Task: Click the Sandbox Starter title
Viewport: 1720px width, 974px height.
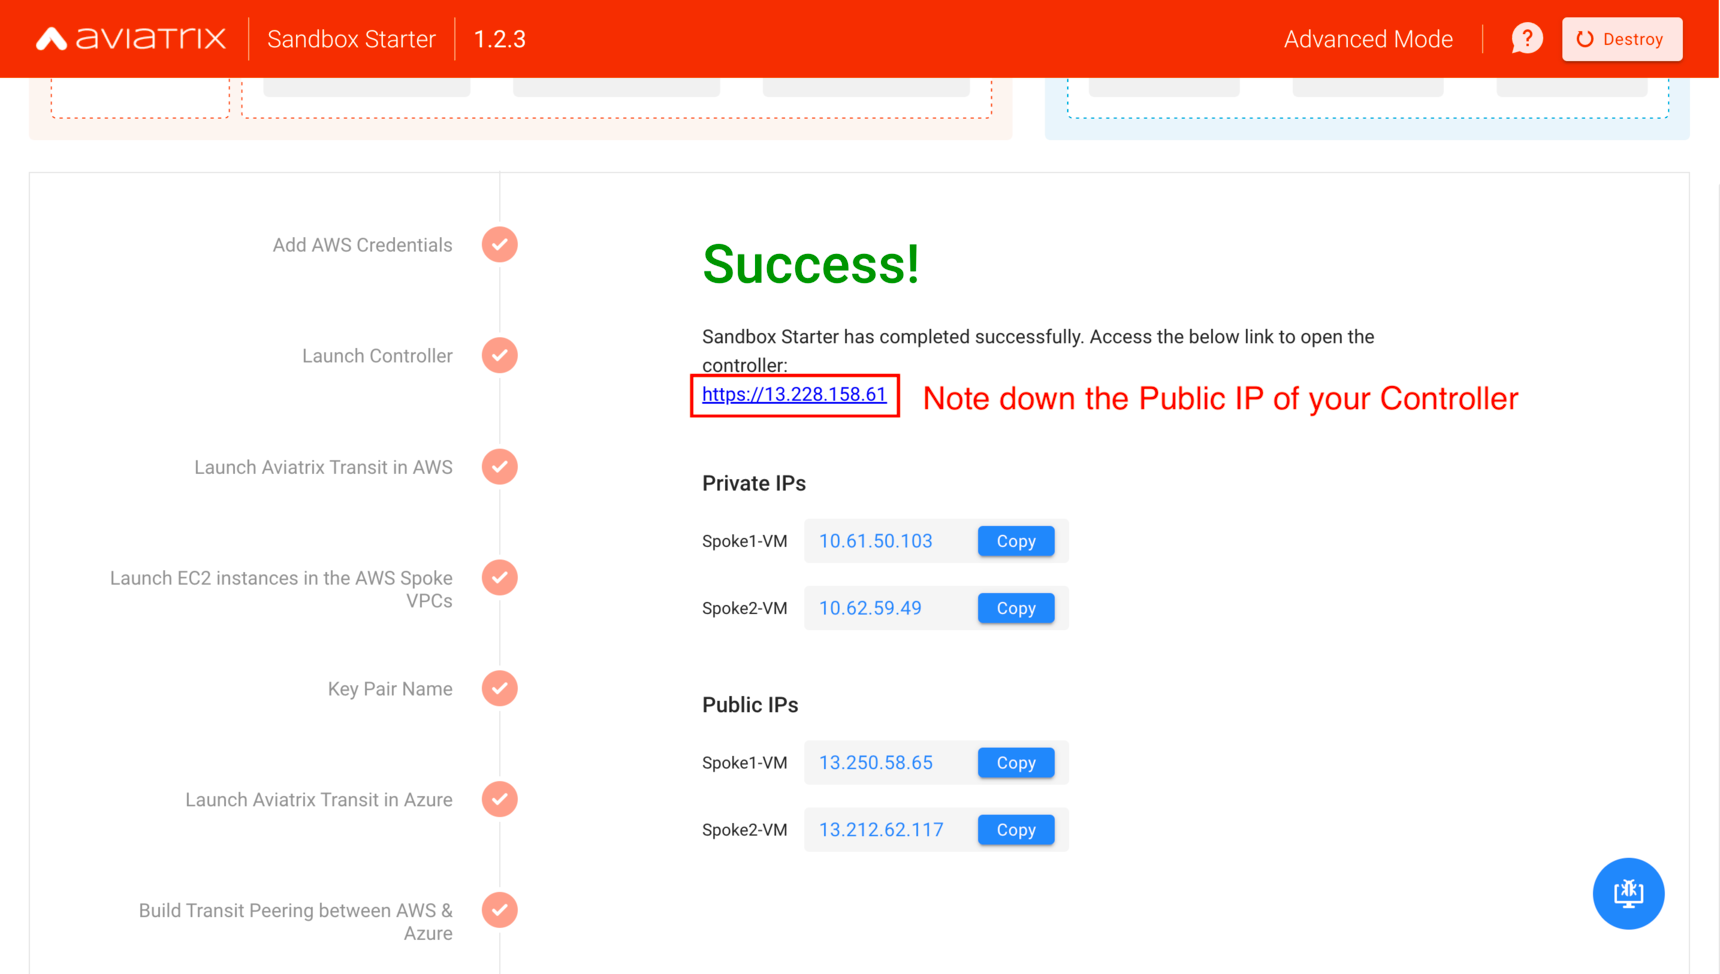Action: click(351, 39)
